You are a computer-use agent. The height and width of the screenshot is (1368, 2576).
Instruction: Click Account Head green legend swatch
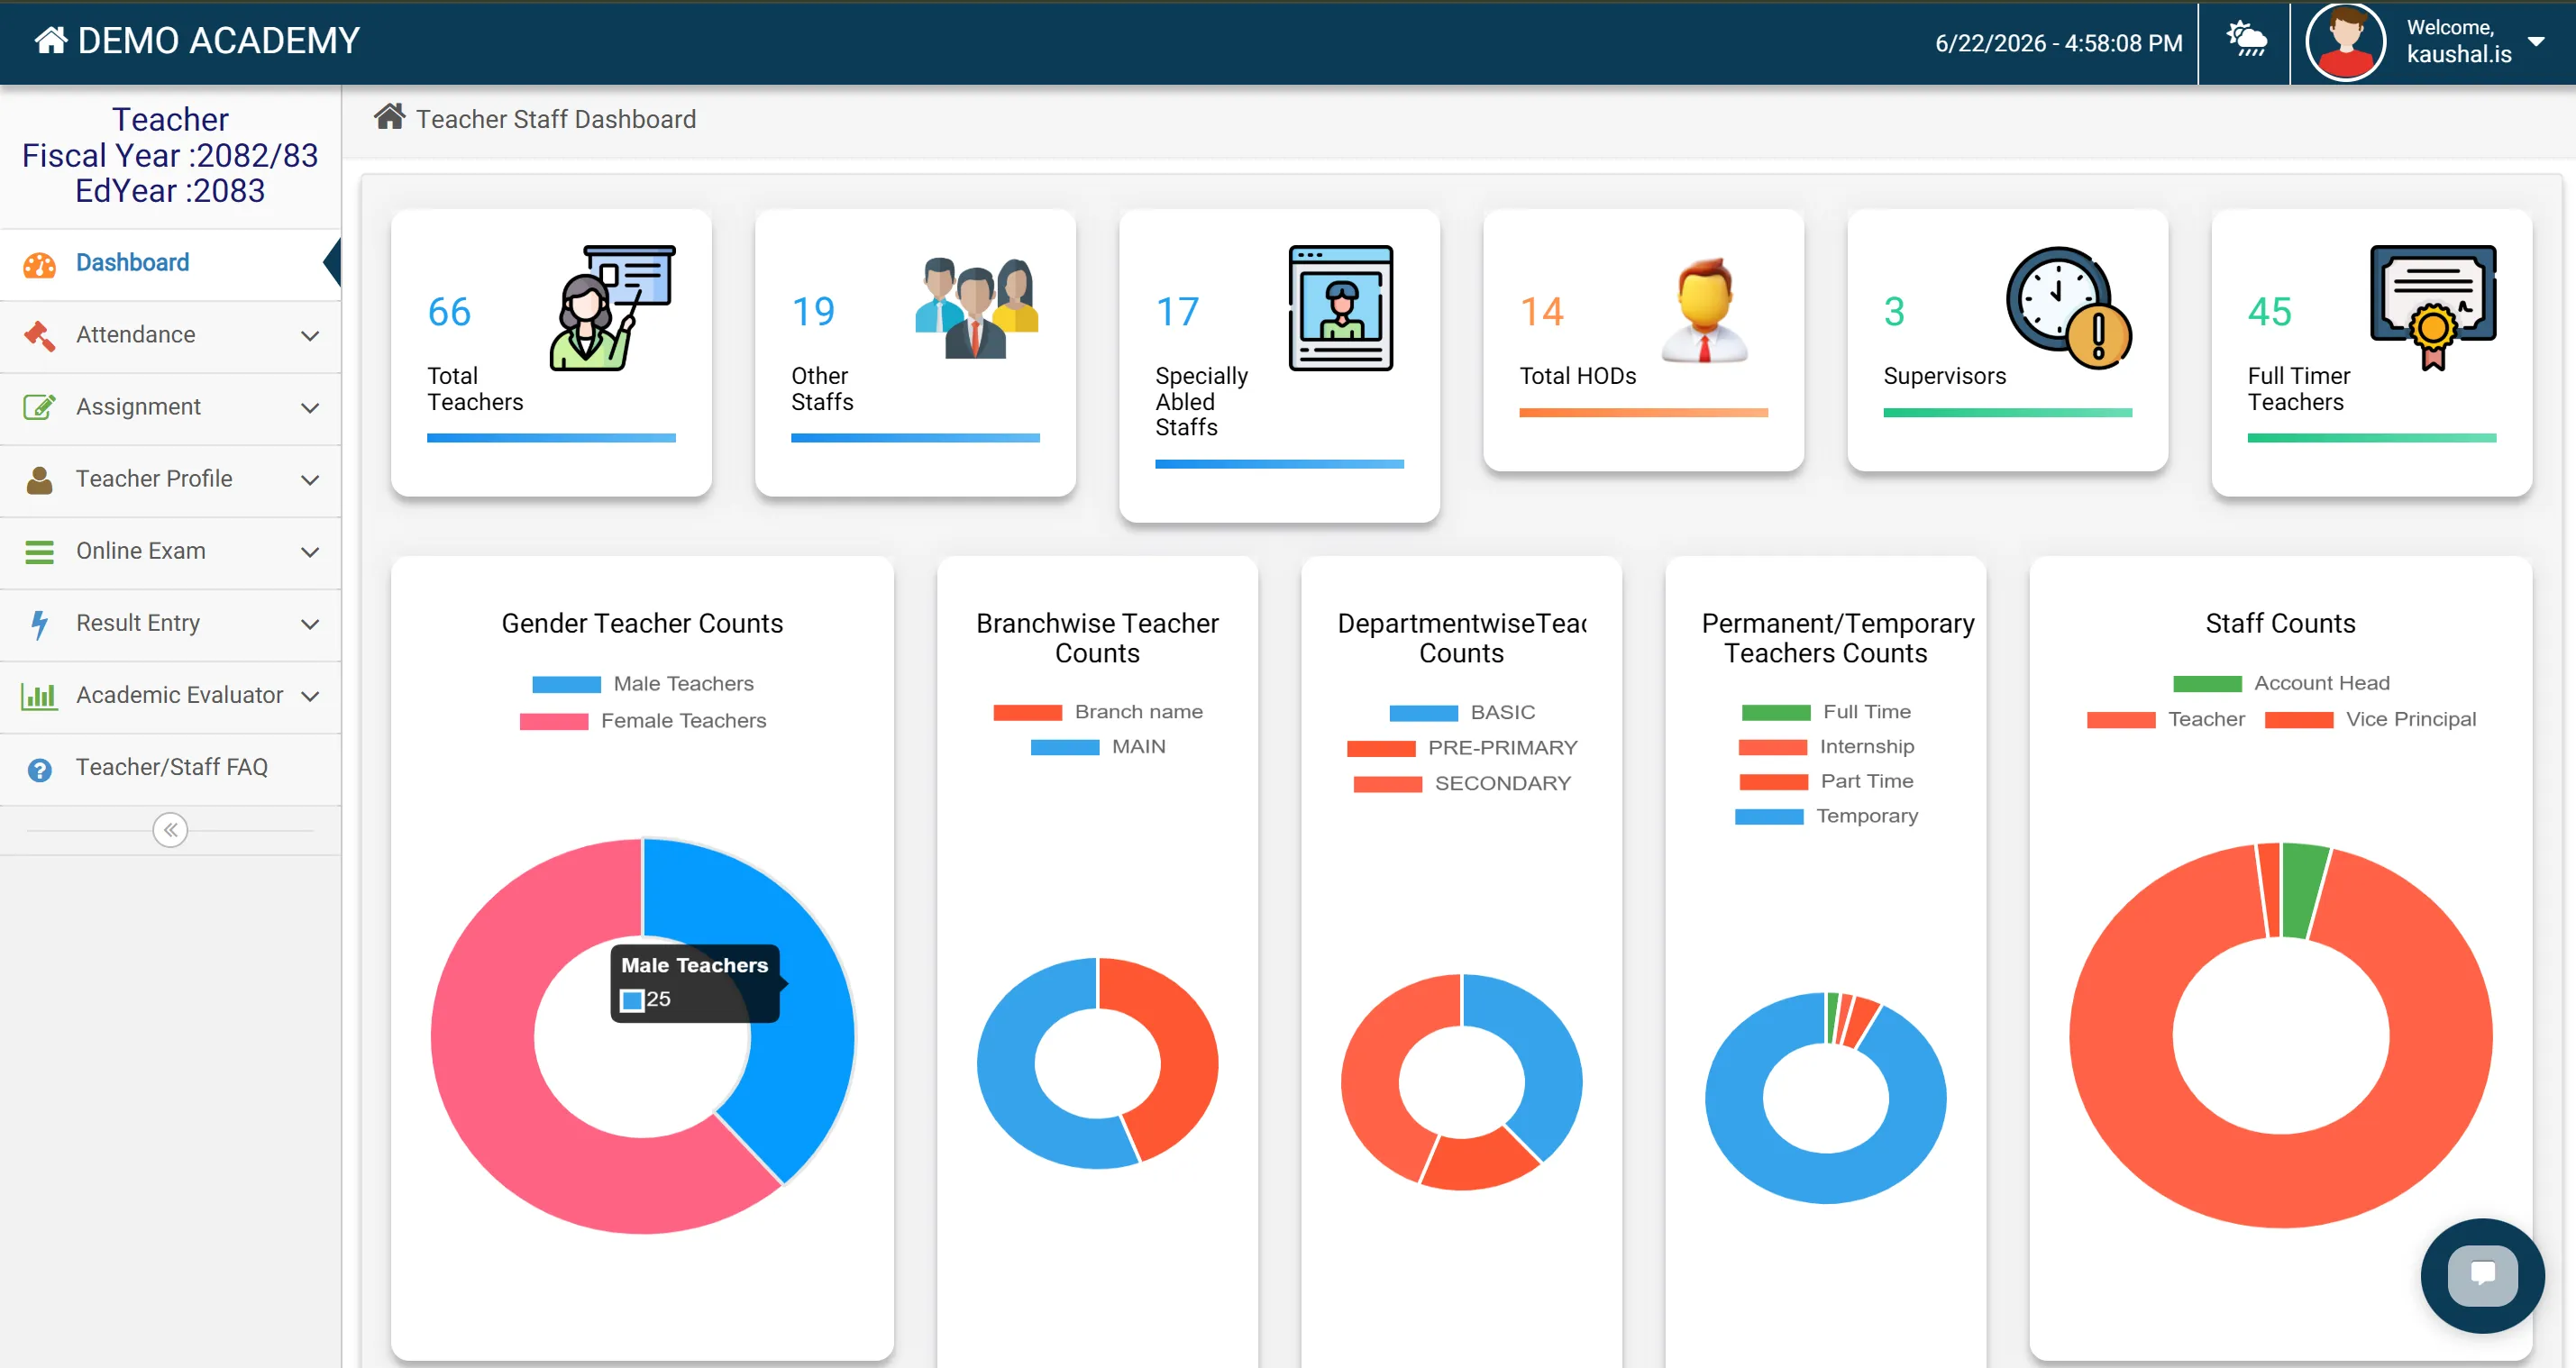pyautogui.click(x=2206, y=684)
